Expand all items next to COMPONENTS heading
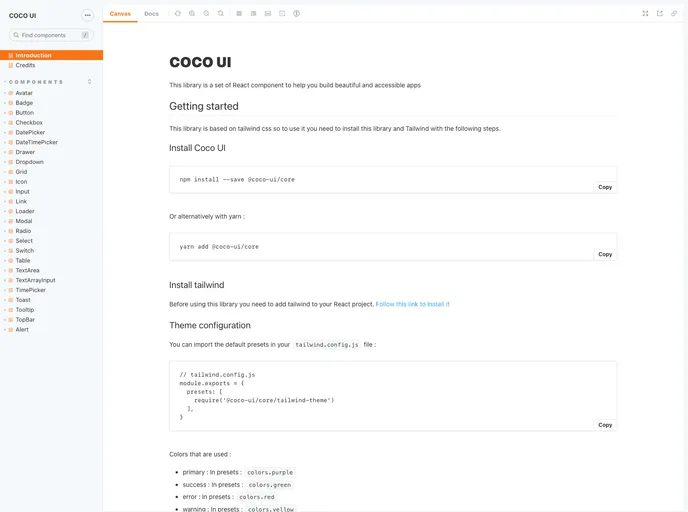The image size is (688, 512). tap(90, 82)
